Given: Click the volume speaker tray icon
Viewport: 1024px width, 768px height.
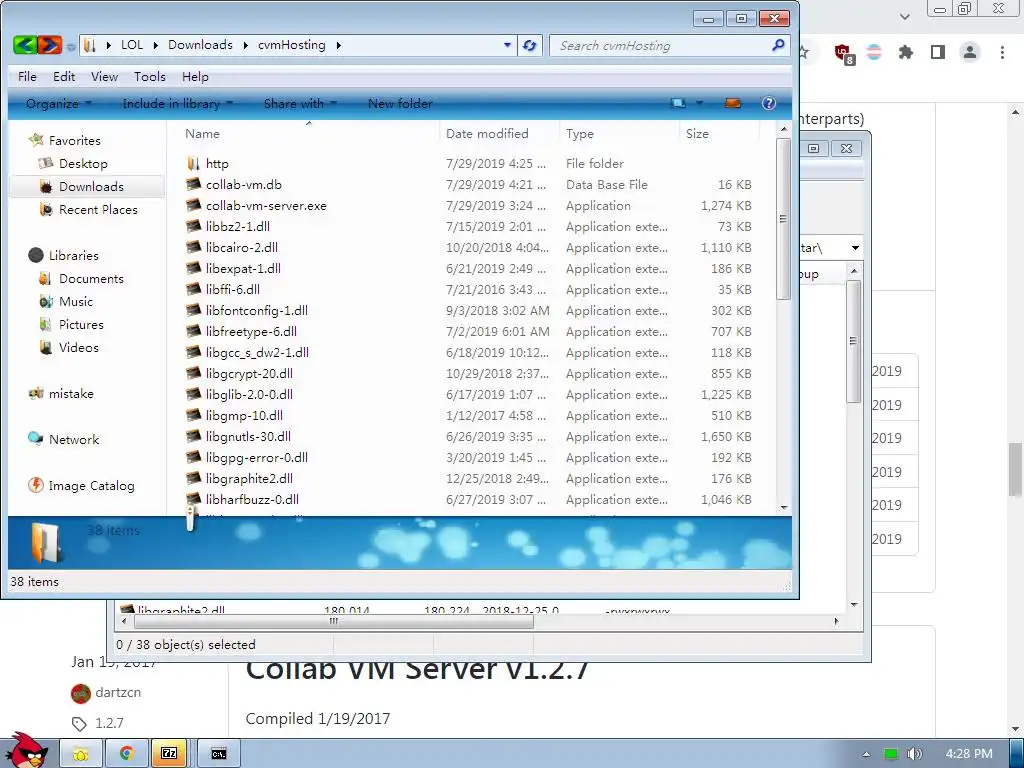Looking at the screenshot, I should click(x=915, y=754).
